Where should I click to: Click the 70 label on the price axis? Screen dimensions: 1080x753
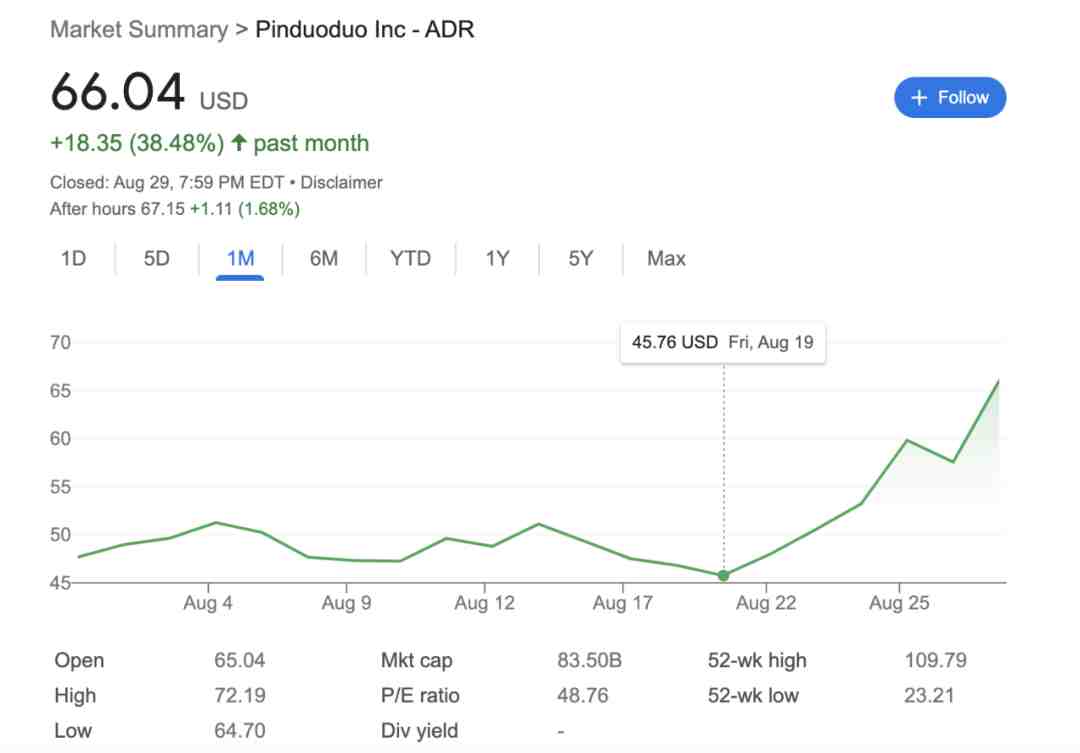pyautogui.click(x=60, y=342)
